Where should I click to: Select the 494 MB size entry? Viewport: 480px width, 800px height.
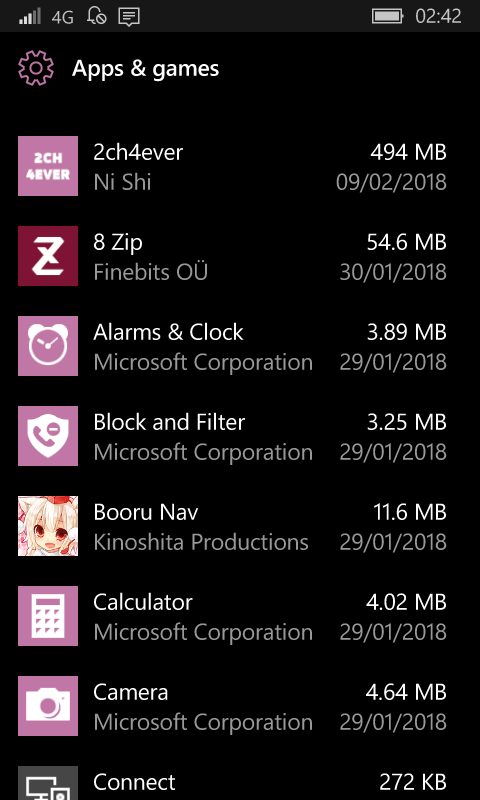tap(409, 152)
